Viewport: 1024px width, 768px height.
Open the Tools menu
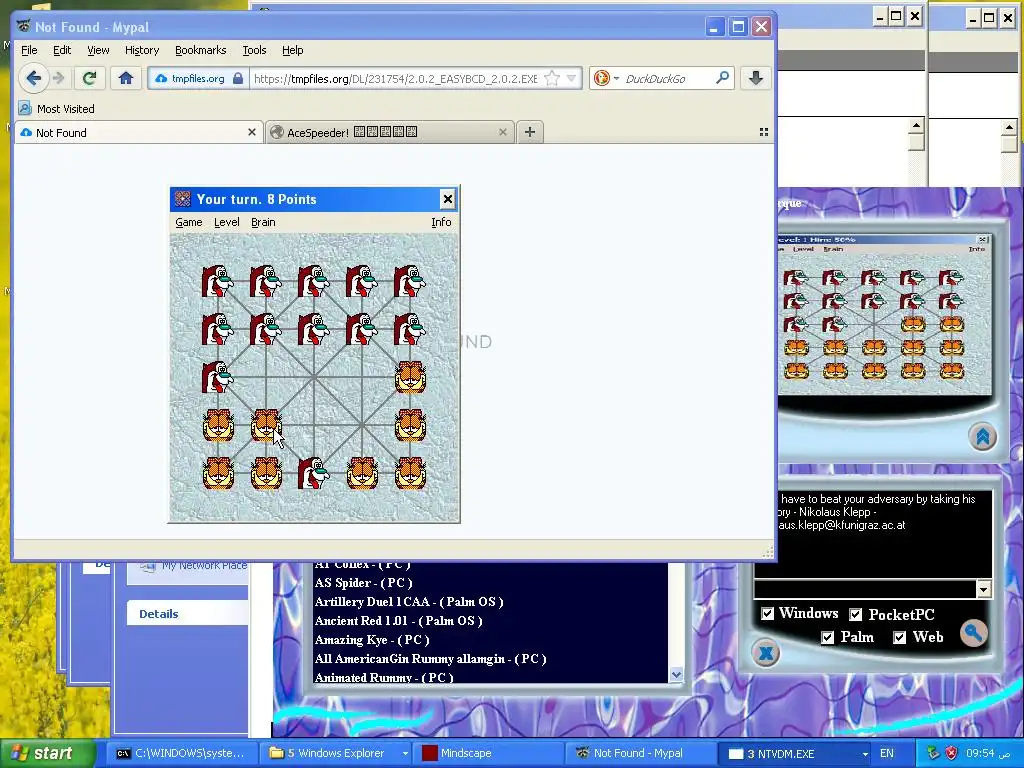(254, 50)
